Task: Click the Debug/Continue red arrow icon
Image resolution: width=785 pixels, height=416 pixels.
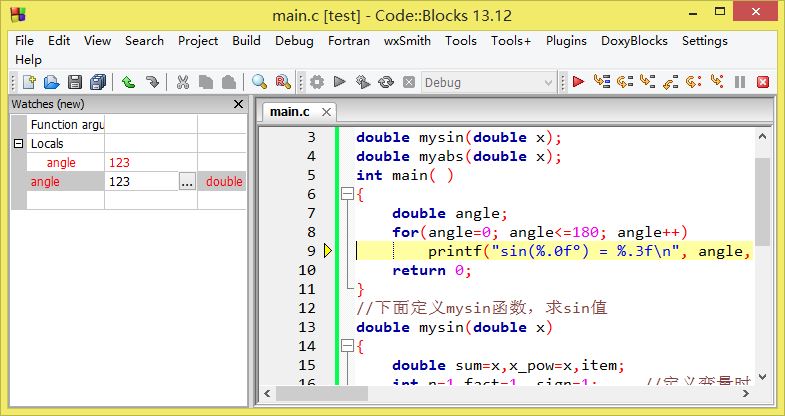Action: pos(579,81)
